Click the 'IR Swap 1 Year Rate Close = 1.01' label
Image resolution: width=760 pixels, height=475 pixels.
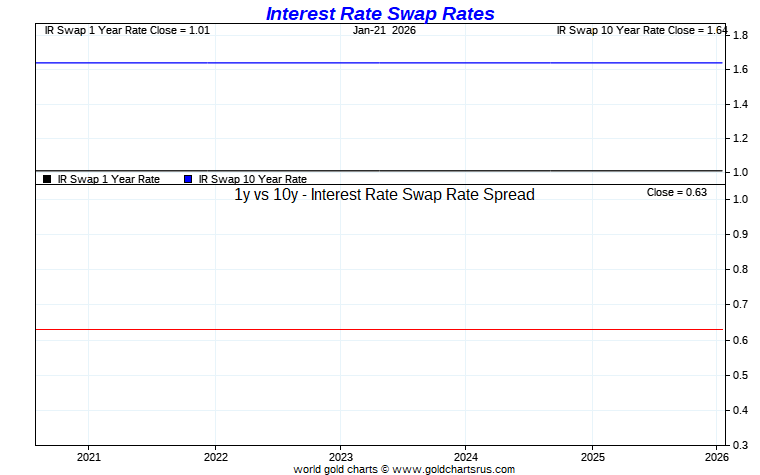point(127,30)
